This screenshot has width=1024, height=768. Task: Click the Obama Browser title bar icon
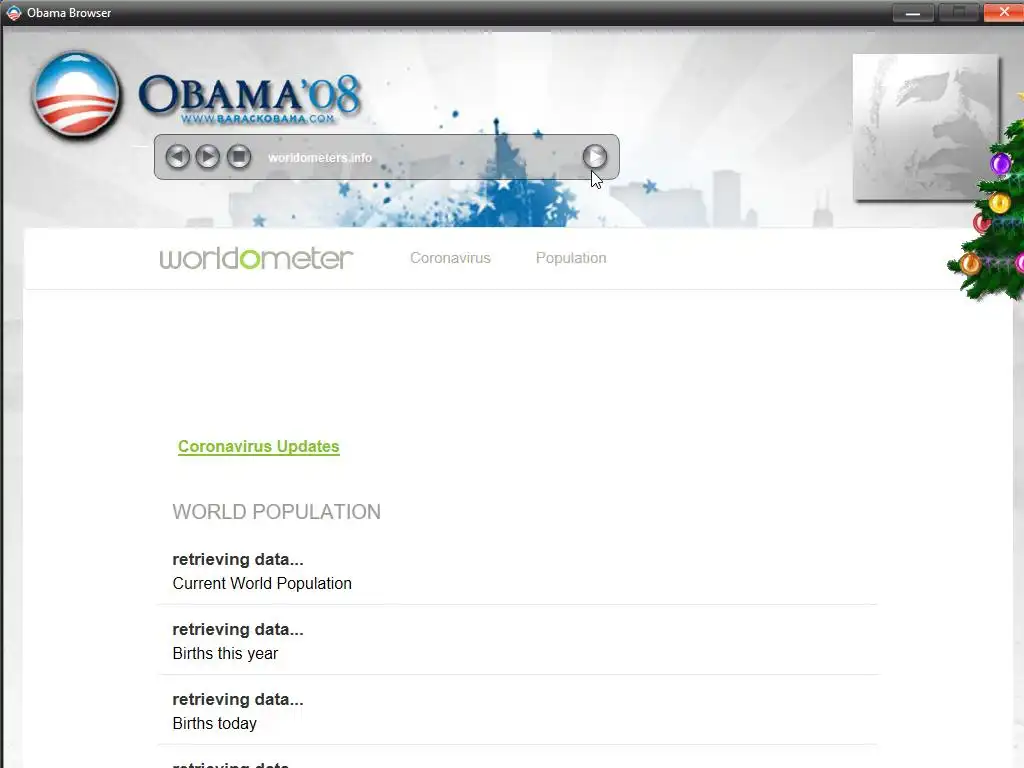[13, 12]
